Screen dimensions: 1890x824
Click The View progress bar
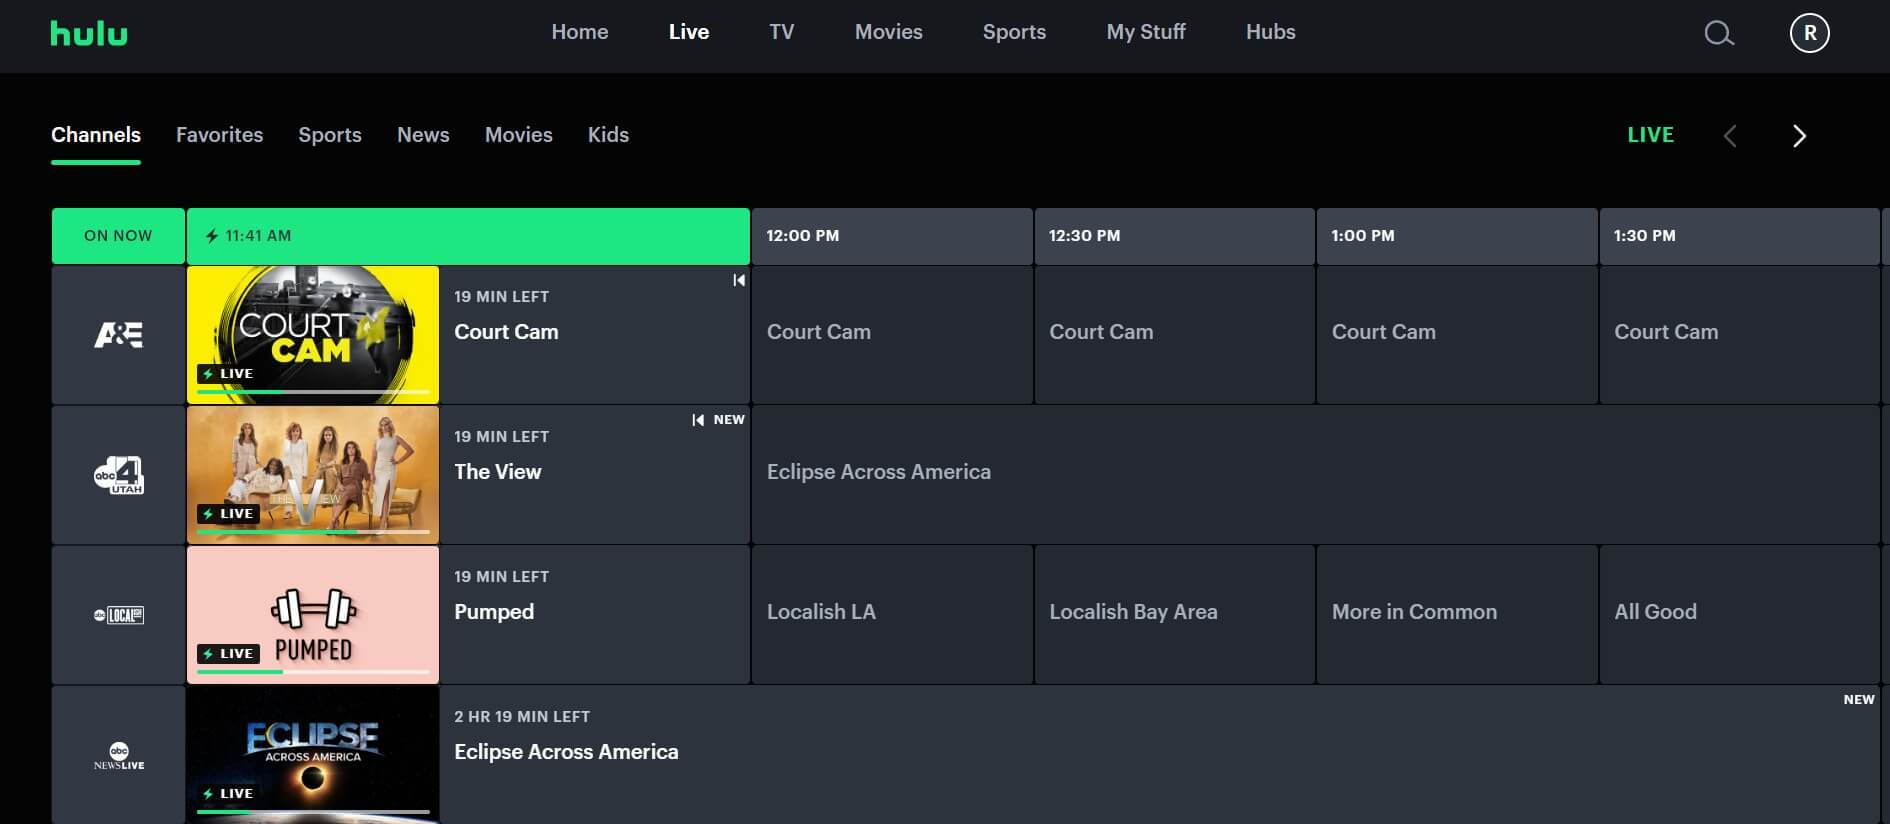(x=313, y=532)
